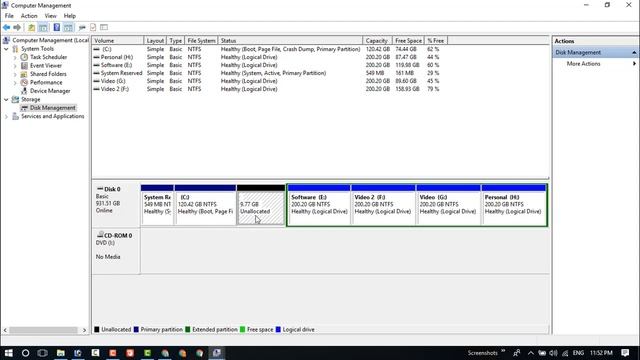Expand the More Actions submenu arrow
640x360 pixels.
[634, 64]
